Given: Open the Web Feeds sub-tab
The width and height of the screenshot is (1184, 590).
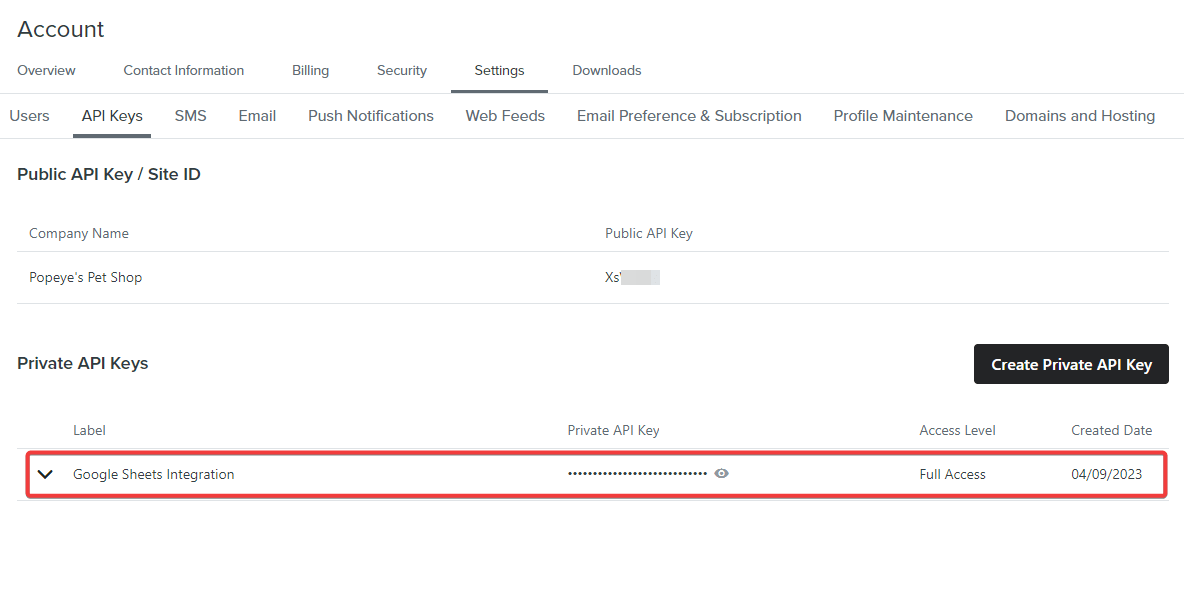Looking at the screenshot, I should click(505, 116).
